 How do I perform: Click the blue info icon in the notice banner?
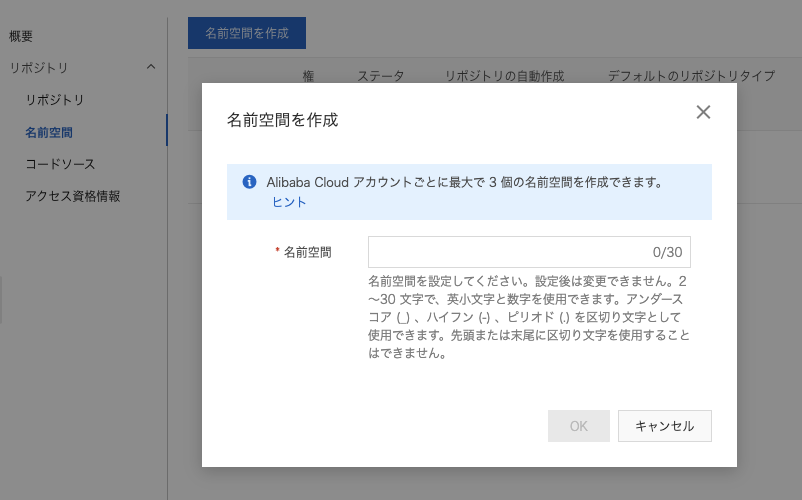click(x=249, y=182)
